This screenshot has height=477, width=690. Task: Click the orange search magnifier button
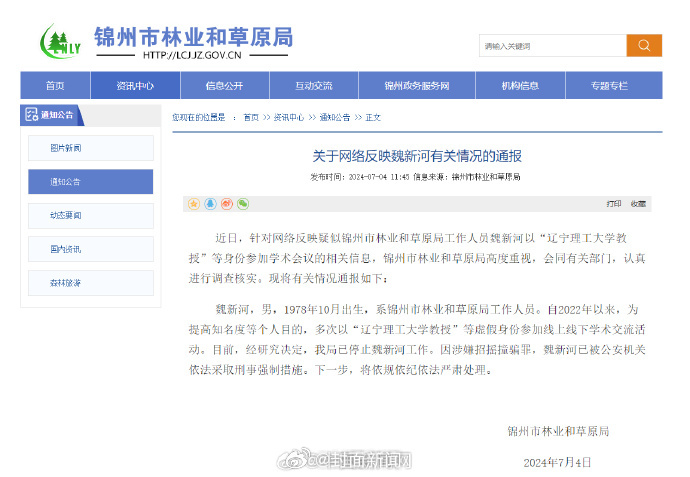(x=644, y=45)
